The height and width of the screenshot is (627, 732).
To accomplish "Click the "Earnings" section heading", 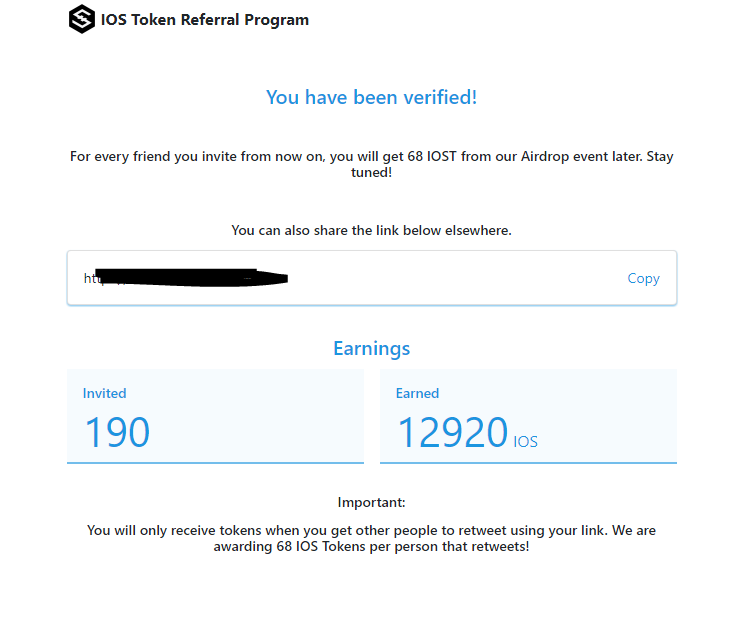I will point(371,348).
